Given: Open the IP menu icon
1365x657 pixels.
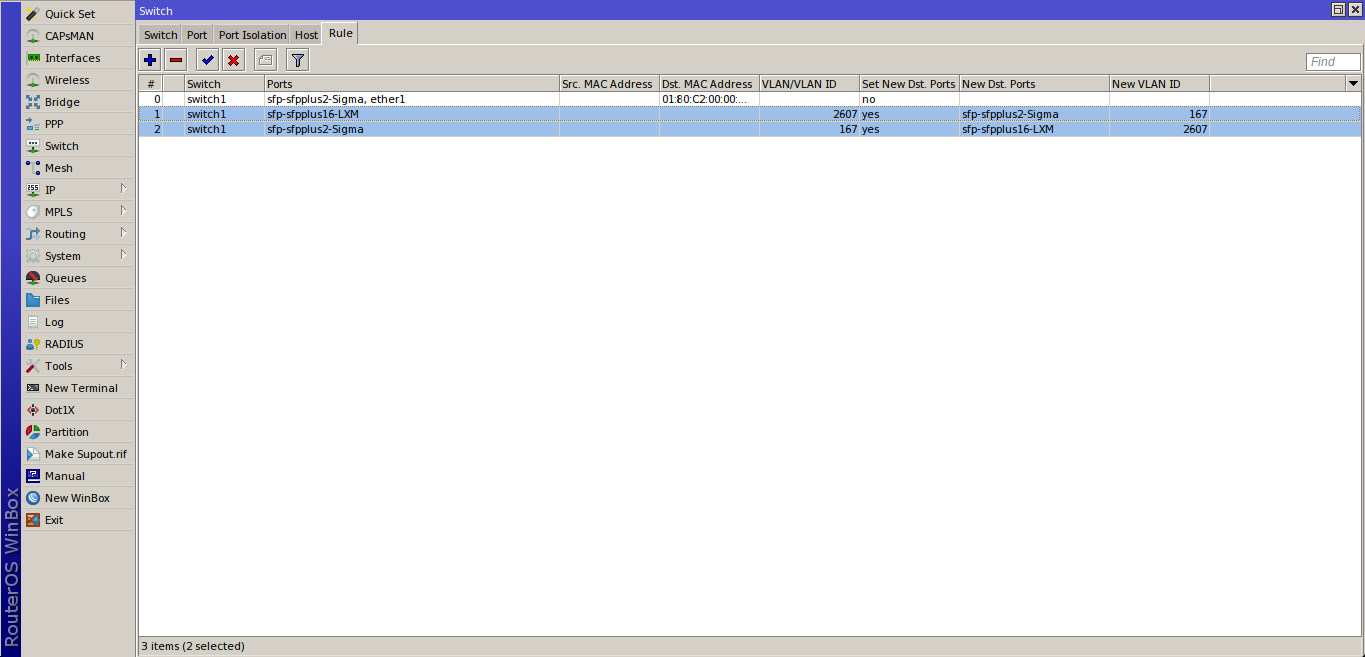Looking at the screenshot, I should point(33,190).
